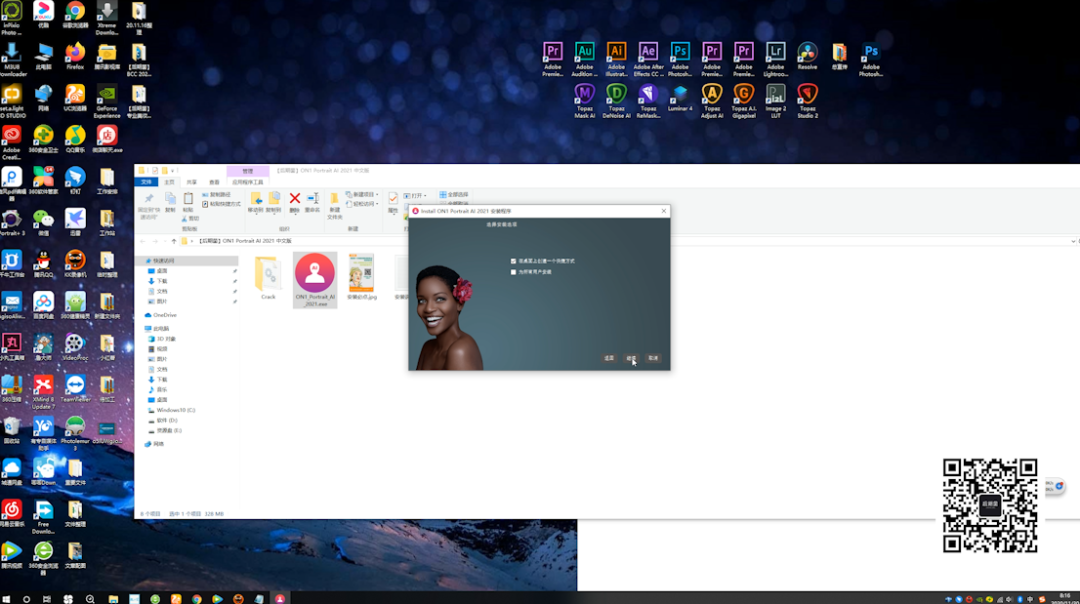Viewport: 1080px width, 604px height.
Task: Open the blue File menu tab
Action: tap(147, 183)
